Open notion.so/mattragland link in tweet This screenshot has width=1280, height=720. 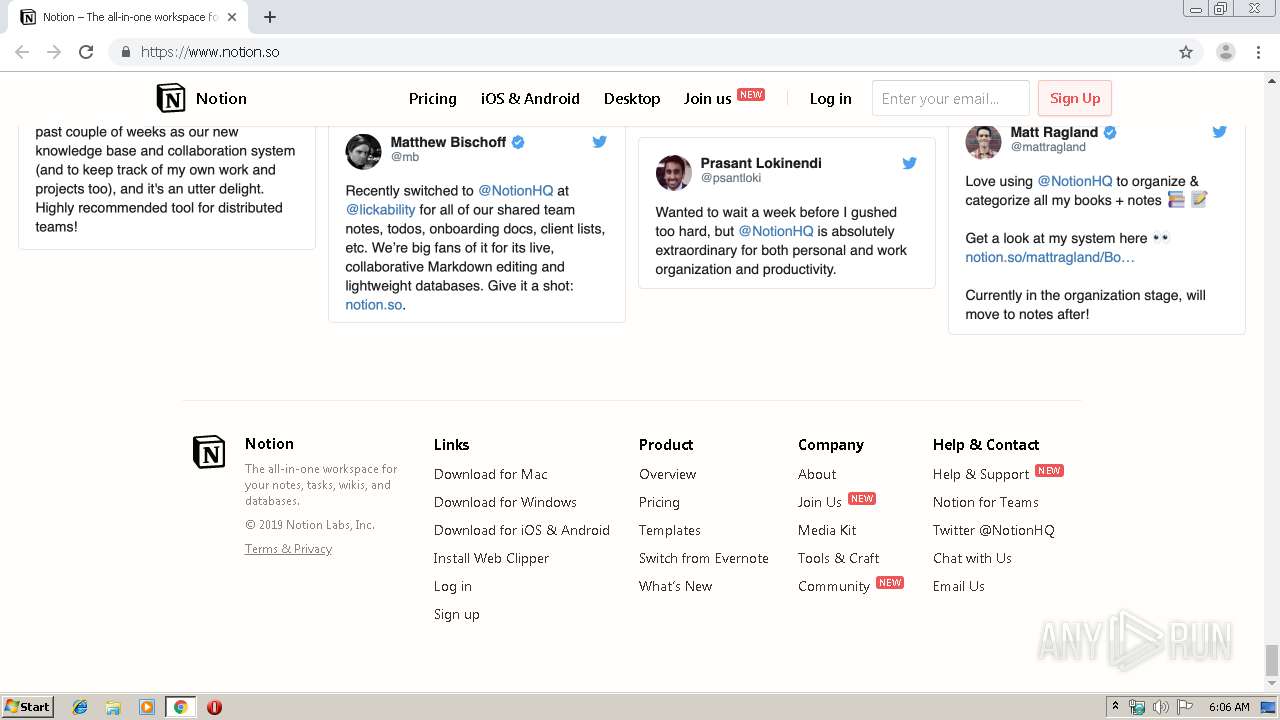pyautogui.click(x=1050, y=257)
